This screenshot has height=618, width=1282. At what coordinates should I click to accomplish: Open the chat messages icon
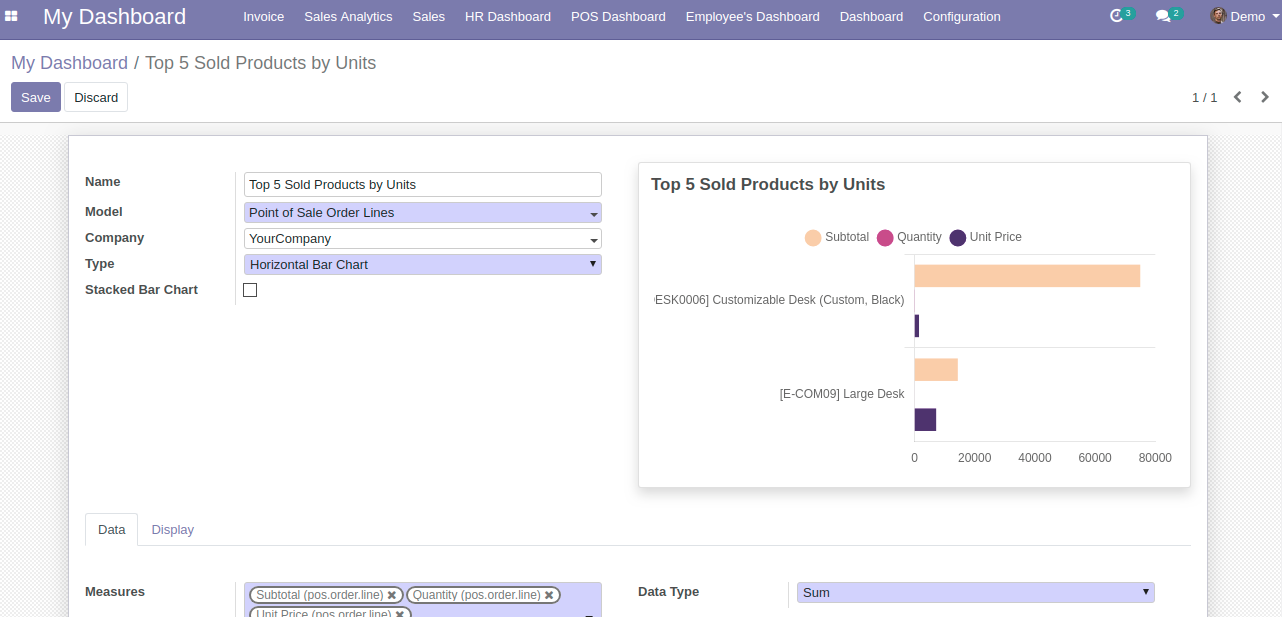click(1163, 17)
